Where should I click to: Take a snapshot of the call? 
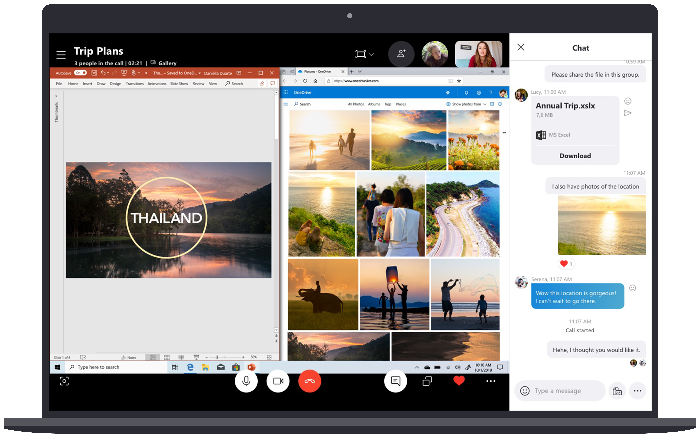tap(64, 381)
